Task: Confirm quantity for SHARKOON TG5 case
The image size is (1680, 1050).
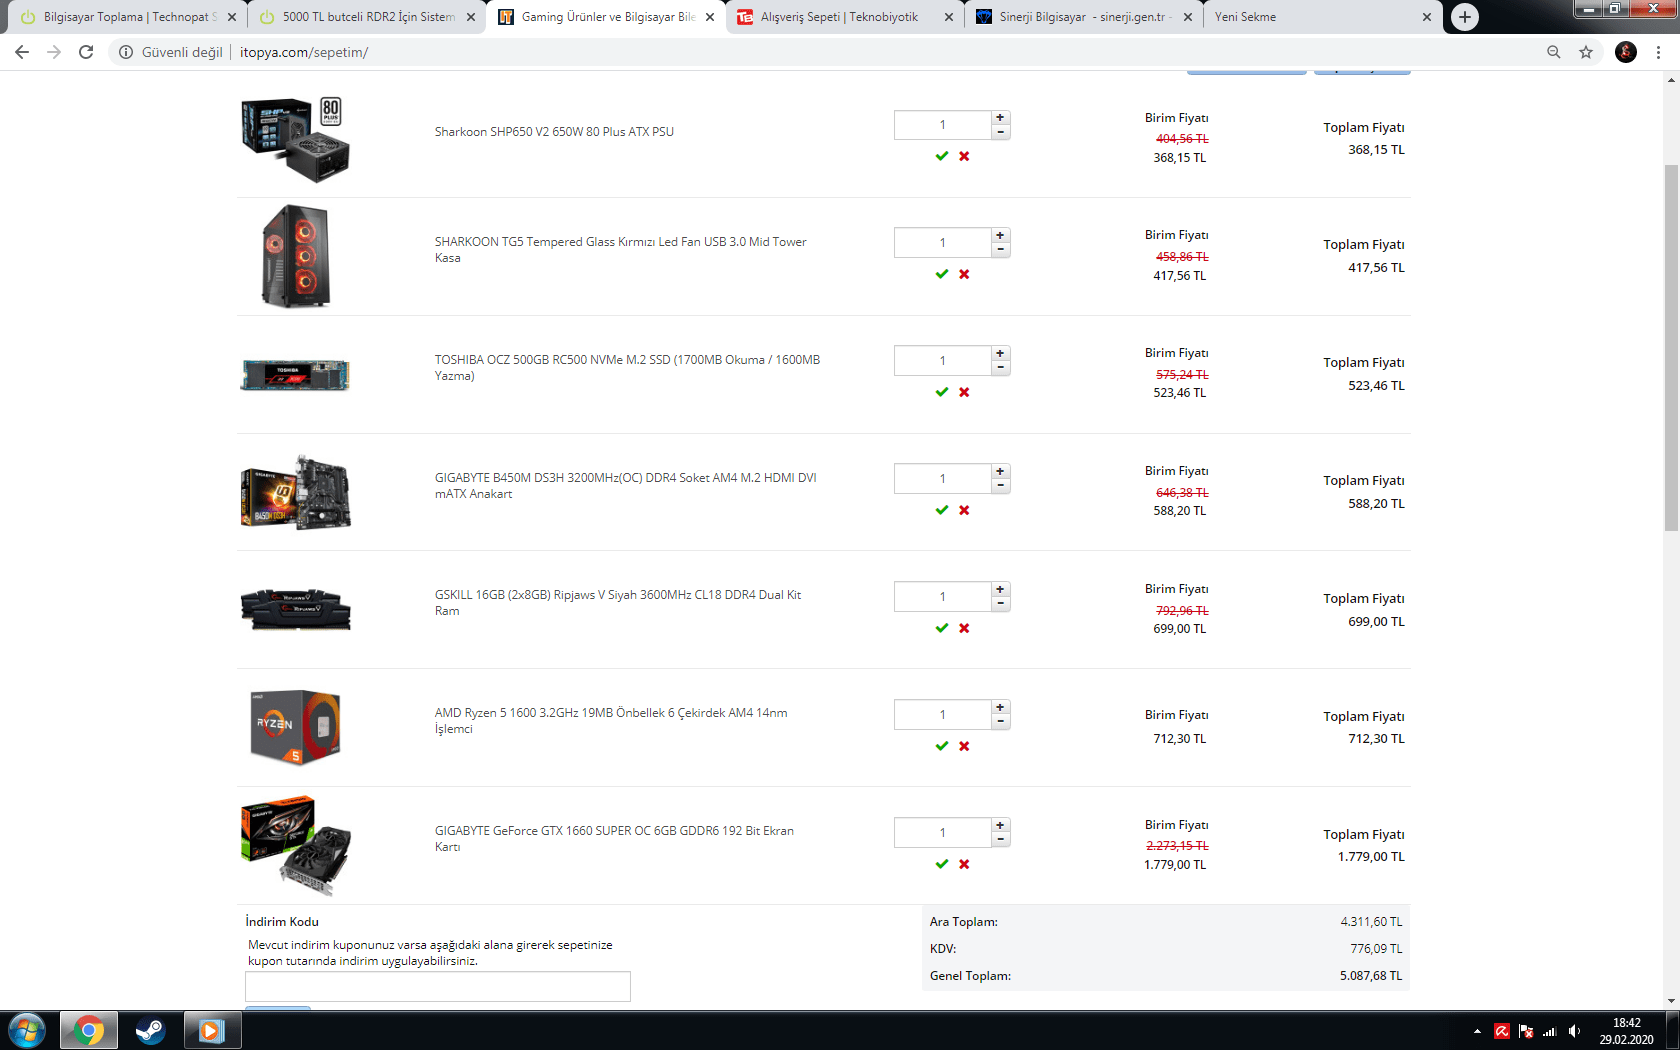Action: (x=941, y=274)
